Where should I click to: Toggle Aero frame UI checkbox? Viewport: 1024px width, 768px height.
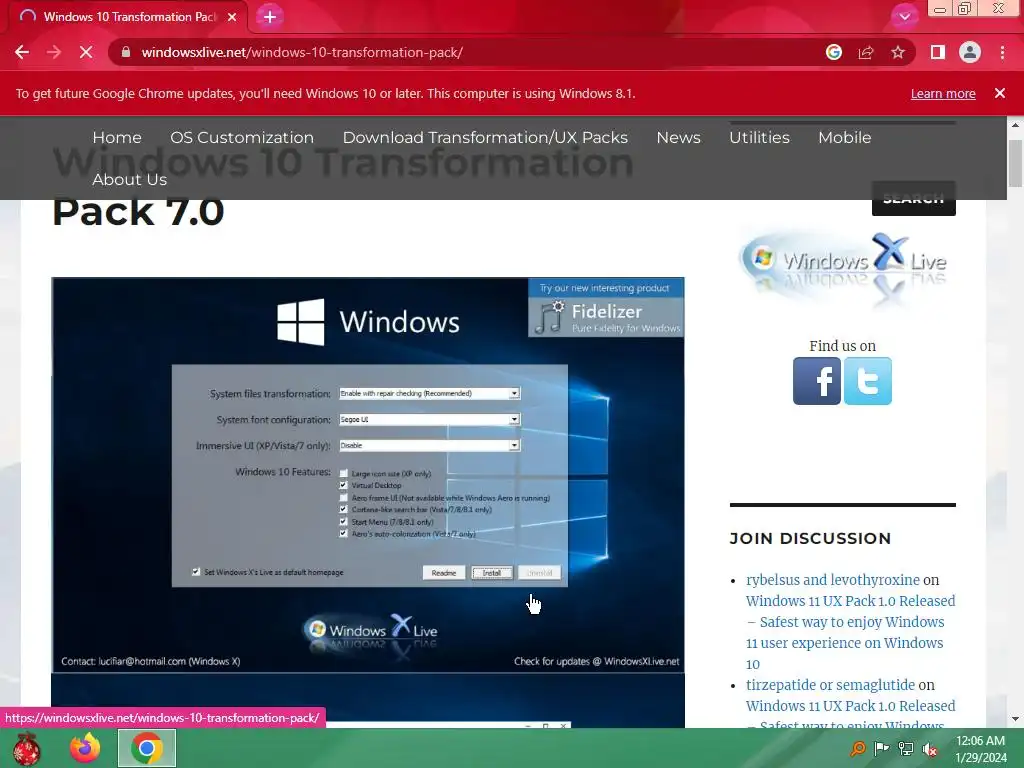(x=344, y=498)
